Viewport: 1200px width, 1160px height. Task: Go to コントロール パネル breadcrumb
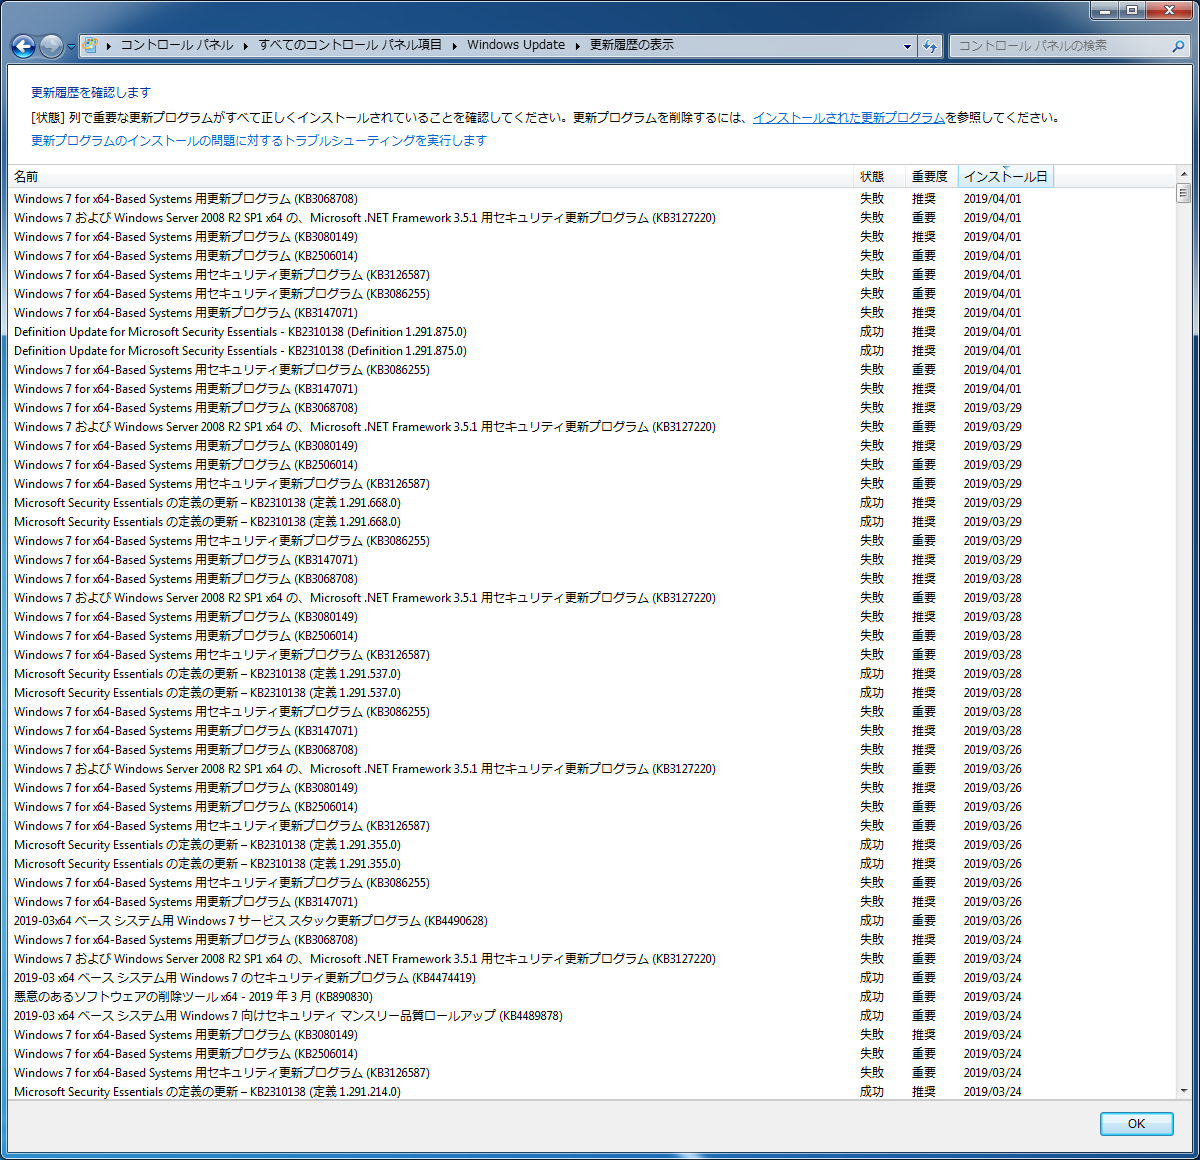(177, 45)
